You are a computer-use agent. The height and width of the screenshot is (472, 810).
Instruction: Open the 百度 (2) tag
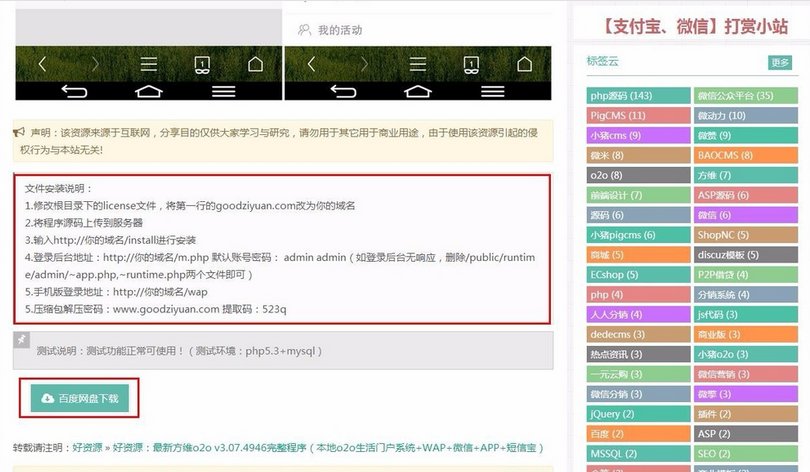point(638,433)
